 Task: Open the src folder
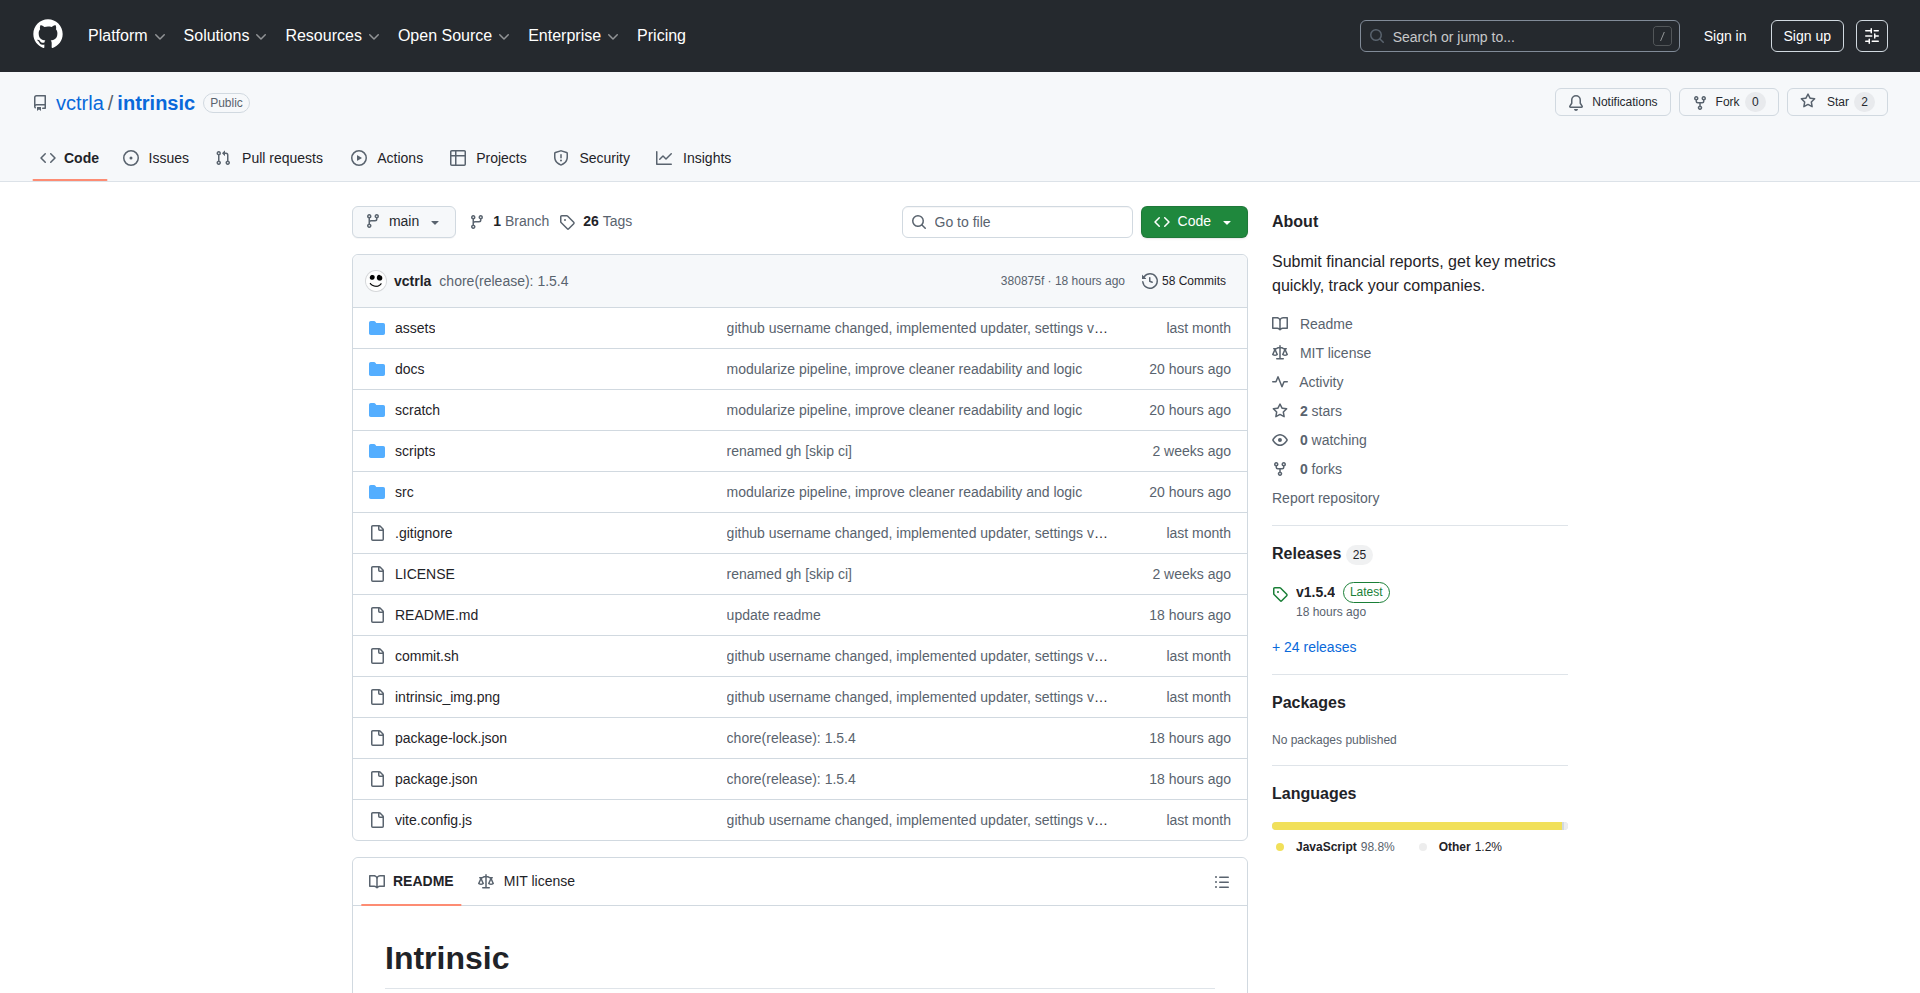[404, 491]
